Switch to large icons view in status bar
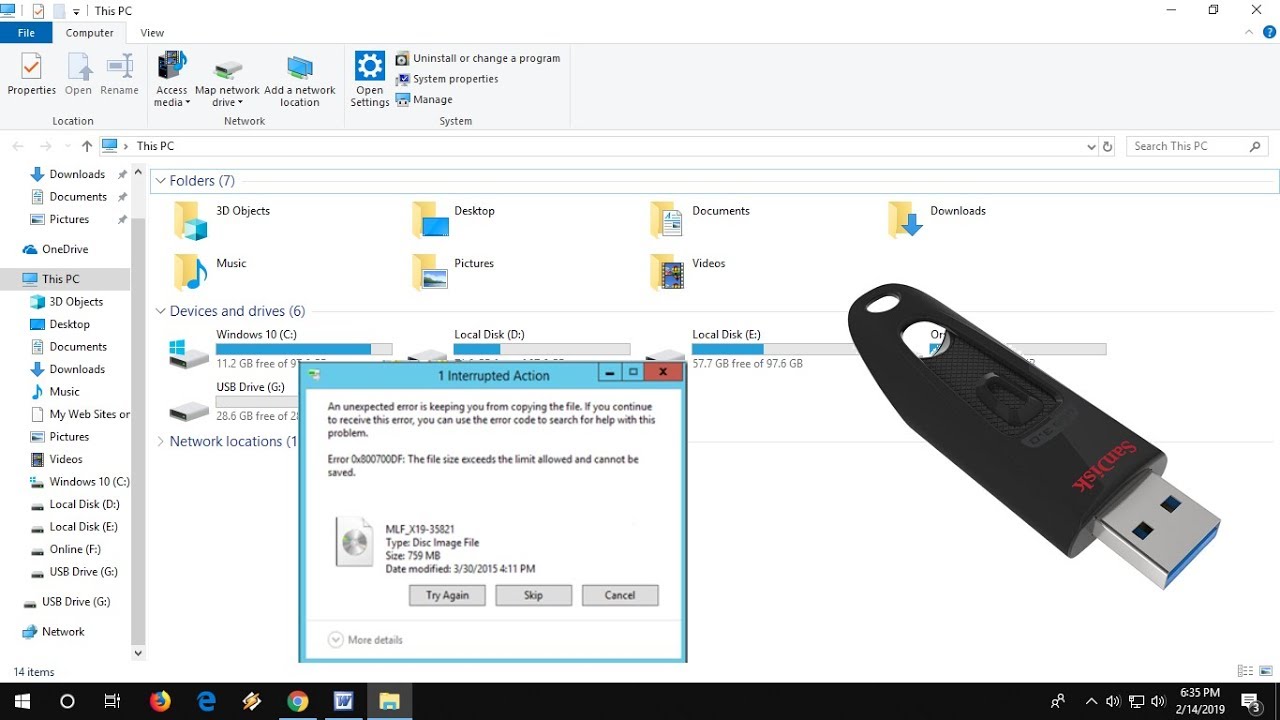Image resolution: width=1280 pixels, height=720 pixels. 1264,671
